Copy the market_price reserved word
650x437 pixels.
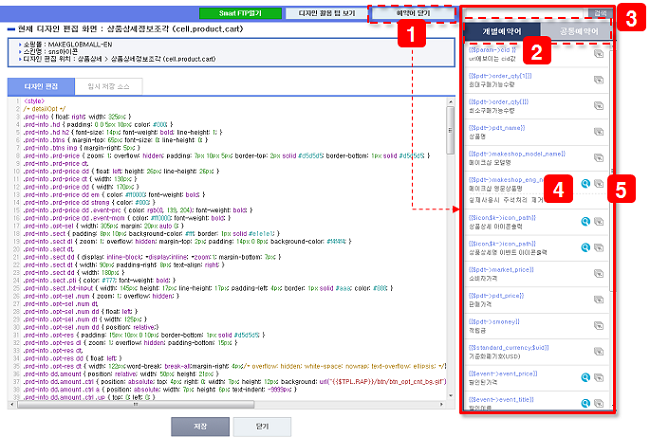tap(599, 274)
